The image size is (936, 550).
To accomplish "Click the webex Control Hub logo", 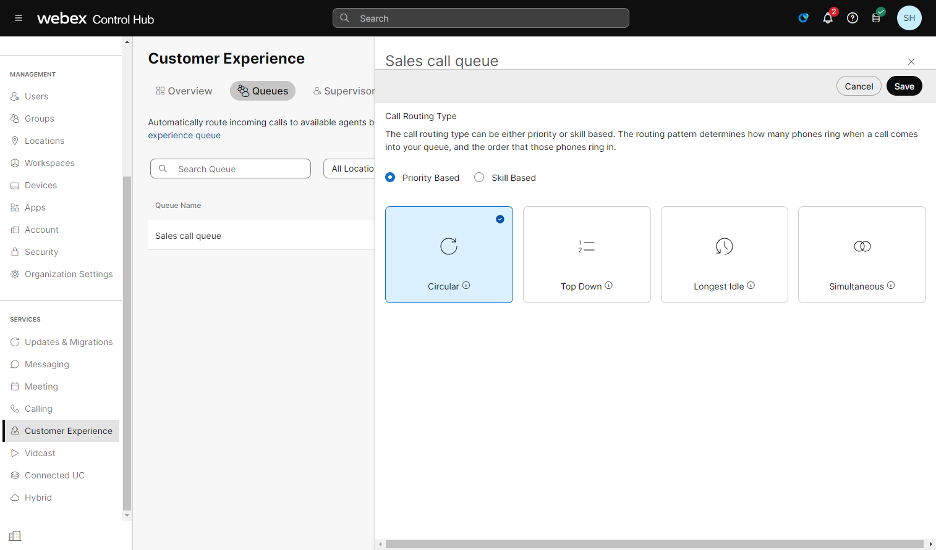I will coord(96,19).
